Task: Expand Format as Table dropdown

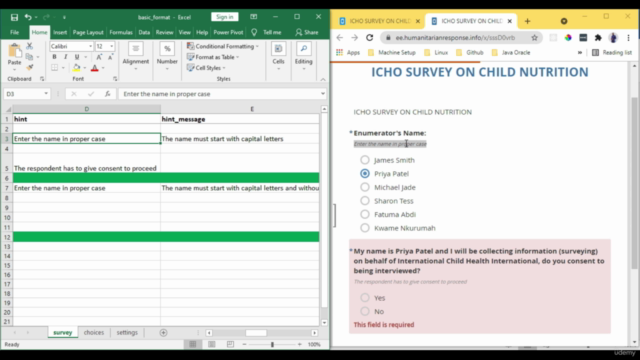Action: [238, 57]
